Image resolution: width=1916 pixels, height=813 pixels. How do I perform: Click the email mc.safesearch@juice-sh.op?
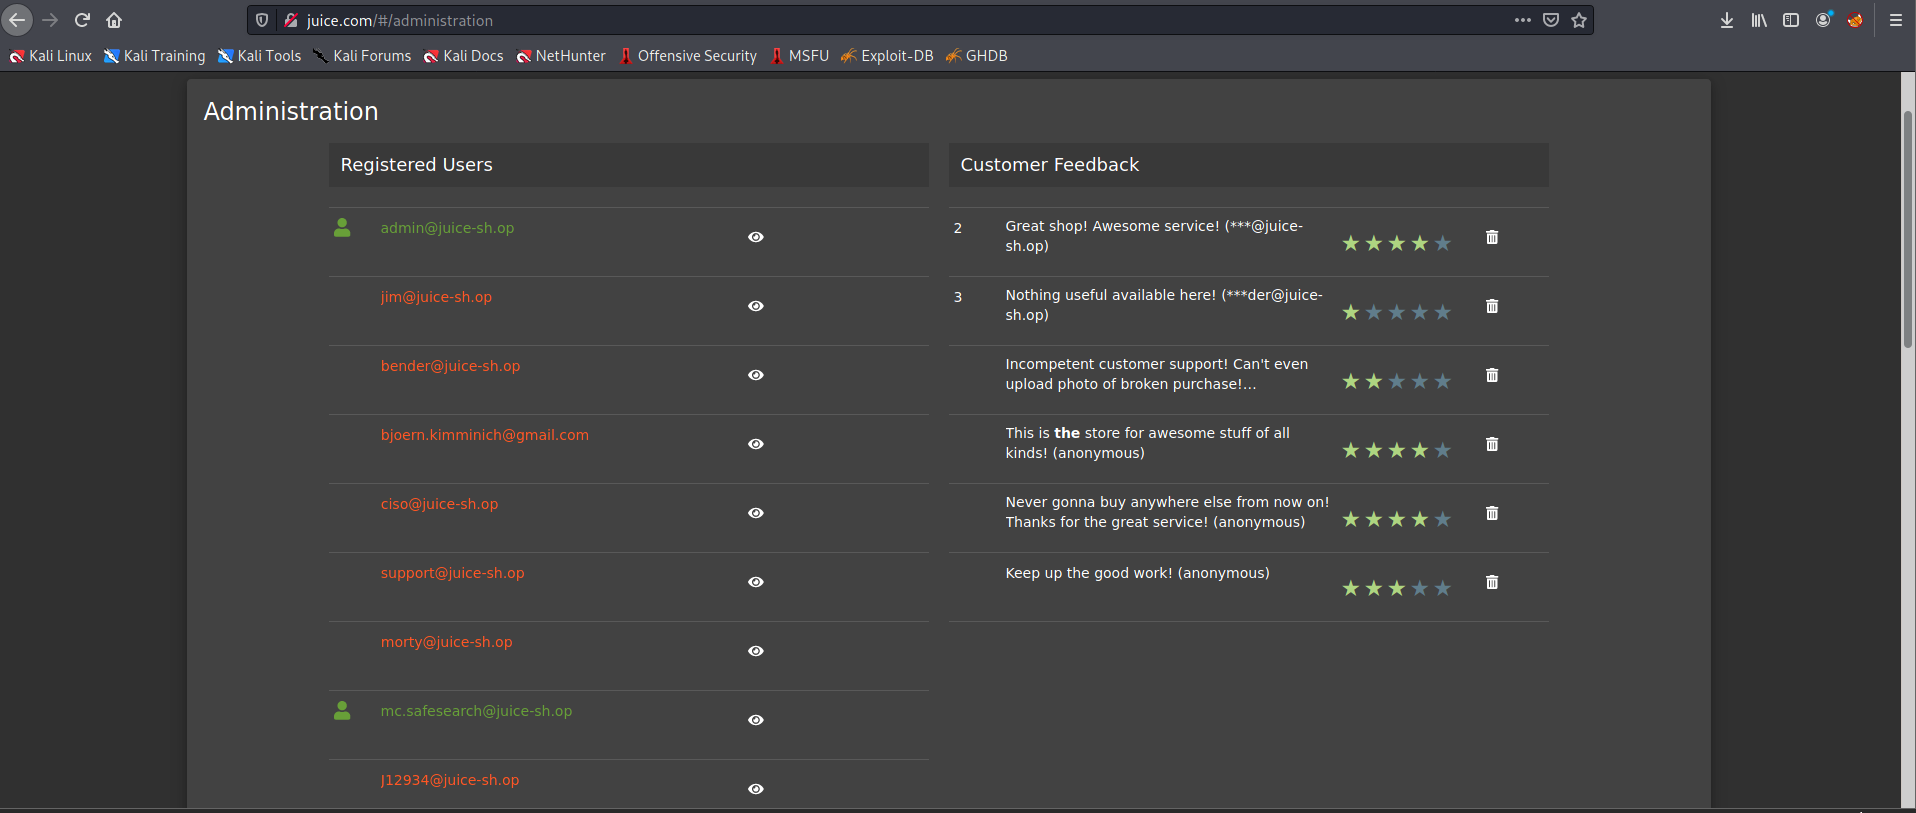click(x=476, y=711)
